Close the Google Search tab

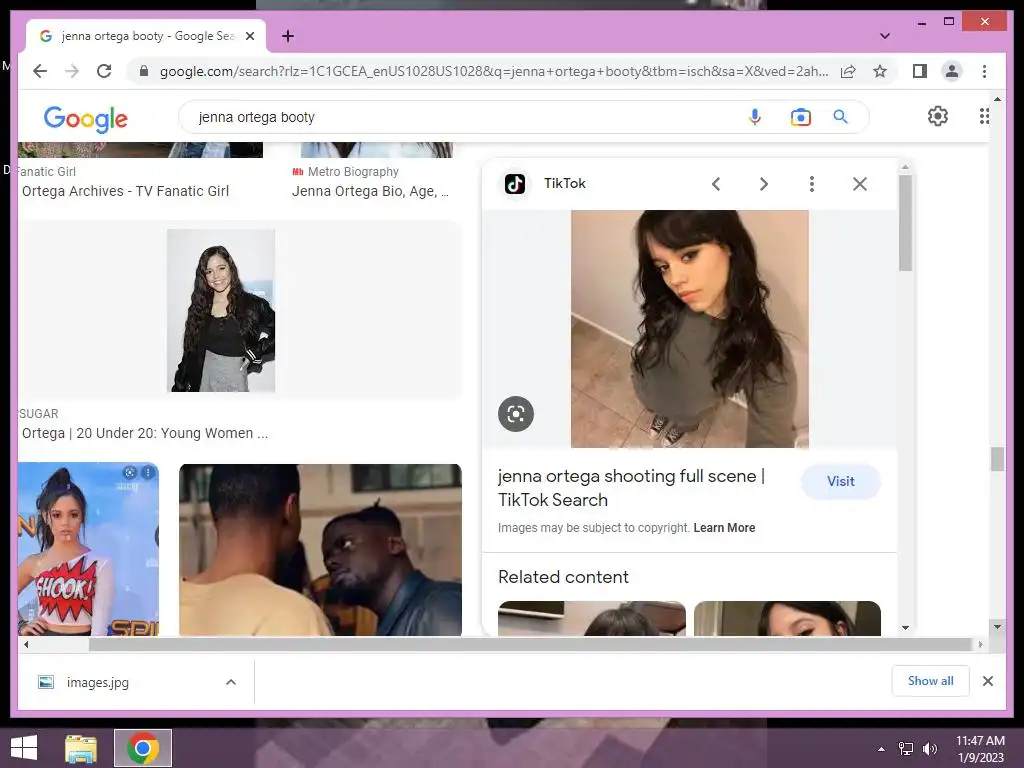coord(249,36)
